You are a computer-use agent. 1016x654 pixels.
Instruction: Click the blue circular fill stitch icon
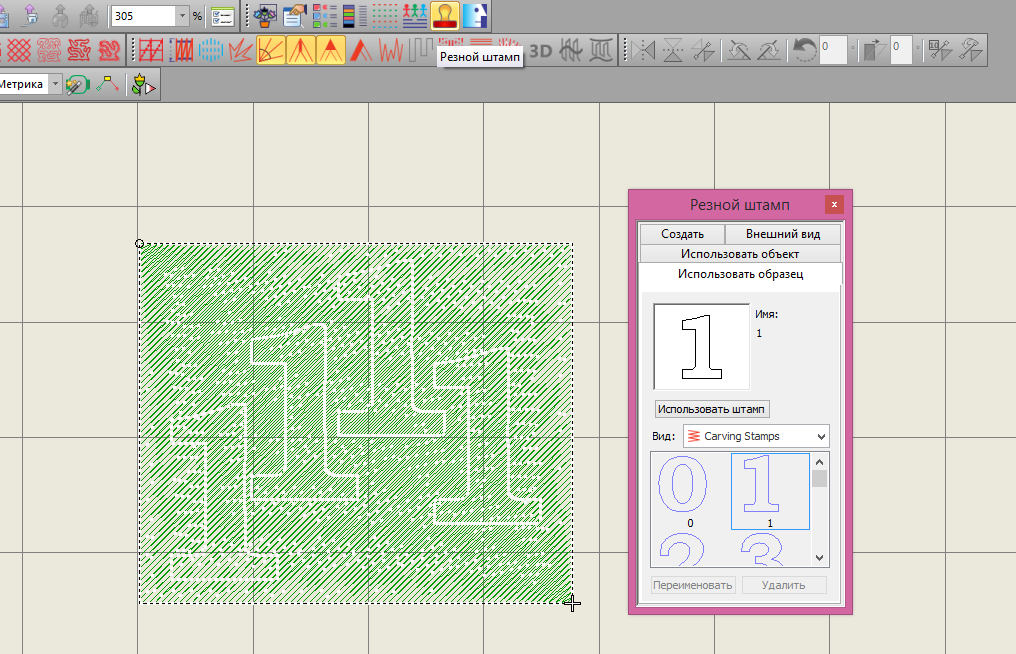[x=210, y=49]
